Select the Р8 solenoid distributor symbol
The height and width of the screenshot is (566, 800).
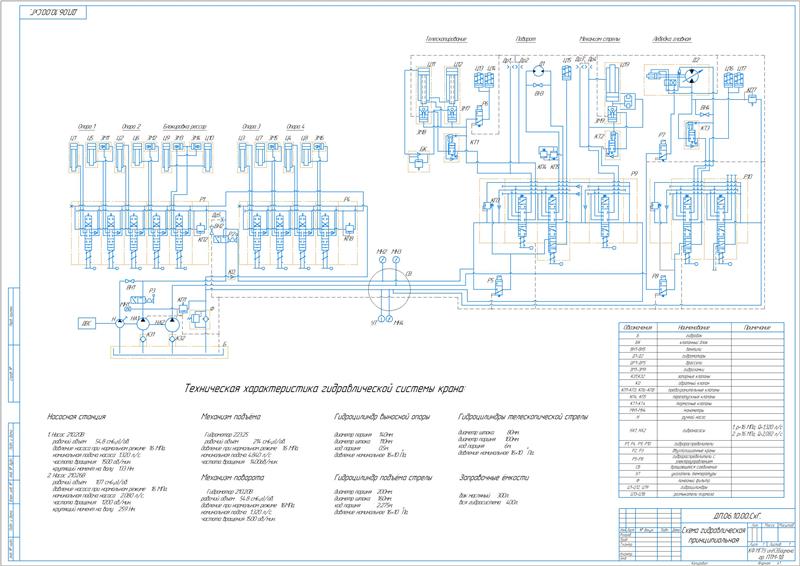click(x=664, y=288)
